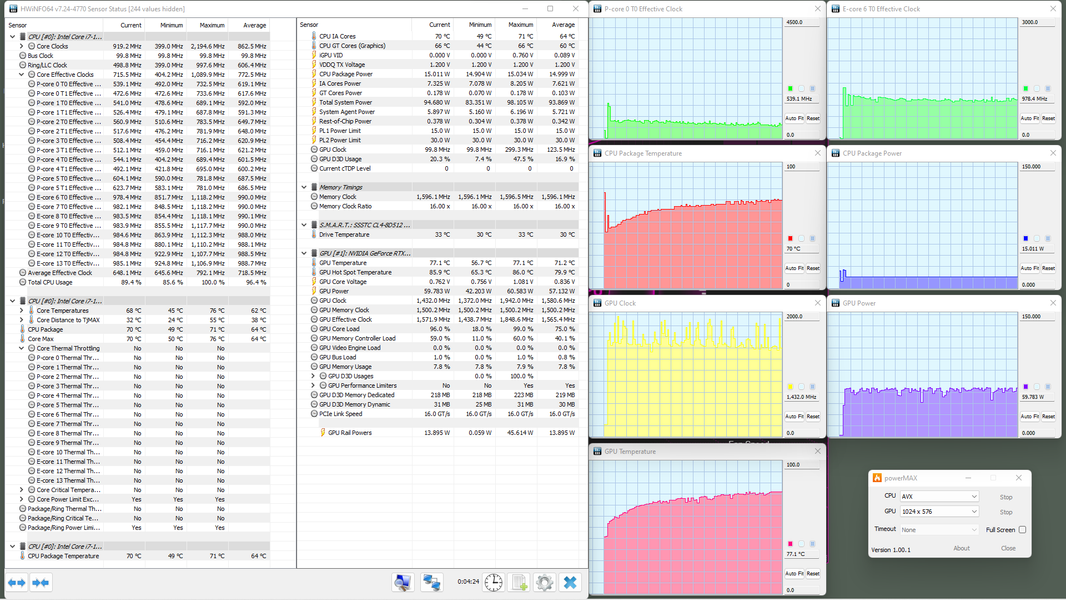Click the Maximum column header in right pane
This screenshot has width=1066, height=600.
pos(515,25)
